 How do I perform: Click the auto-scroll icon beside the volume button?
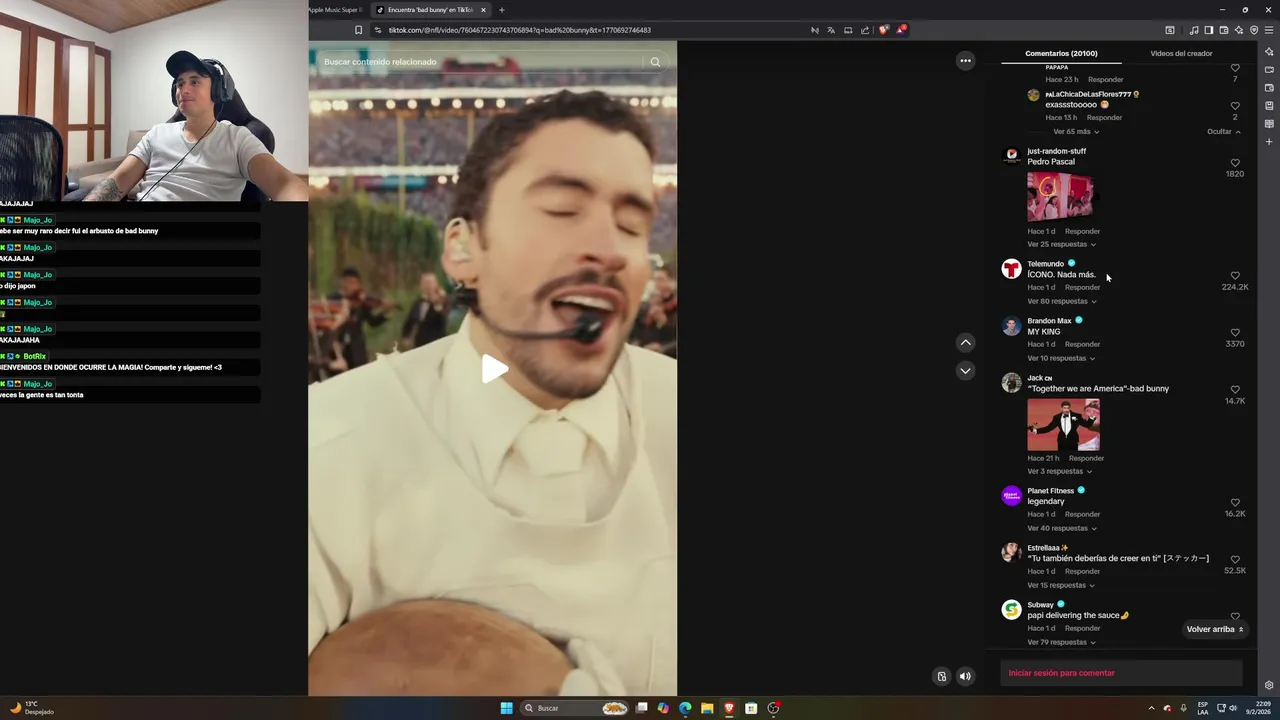[941, 676]
